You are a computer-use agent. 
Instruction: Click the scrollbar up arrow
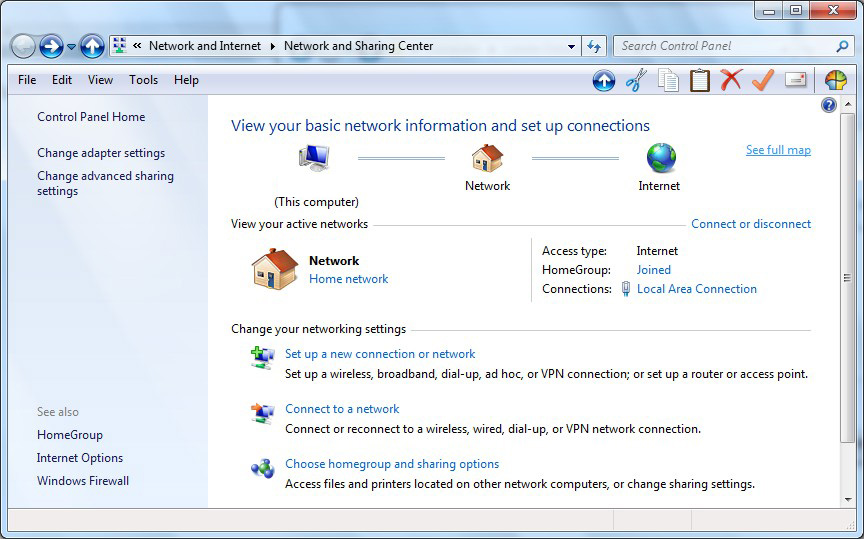coord(847,104)
